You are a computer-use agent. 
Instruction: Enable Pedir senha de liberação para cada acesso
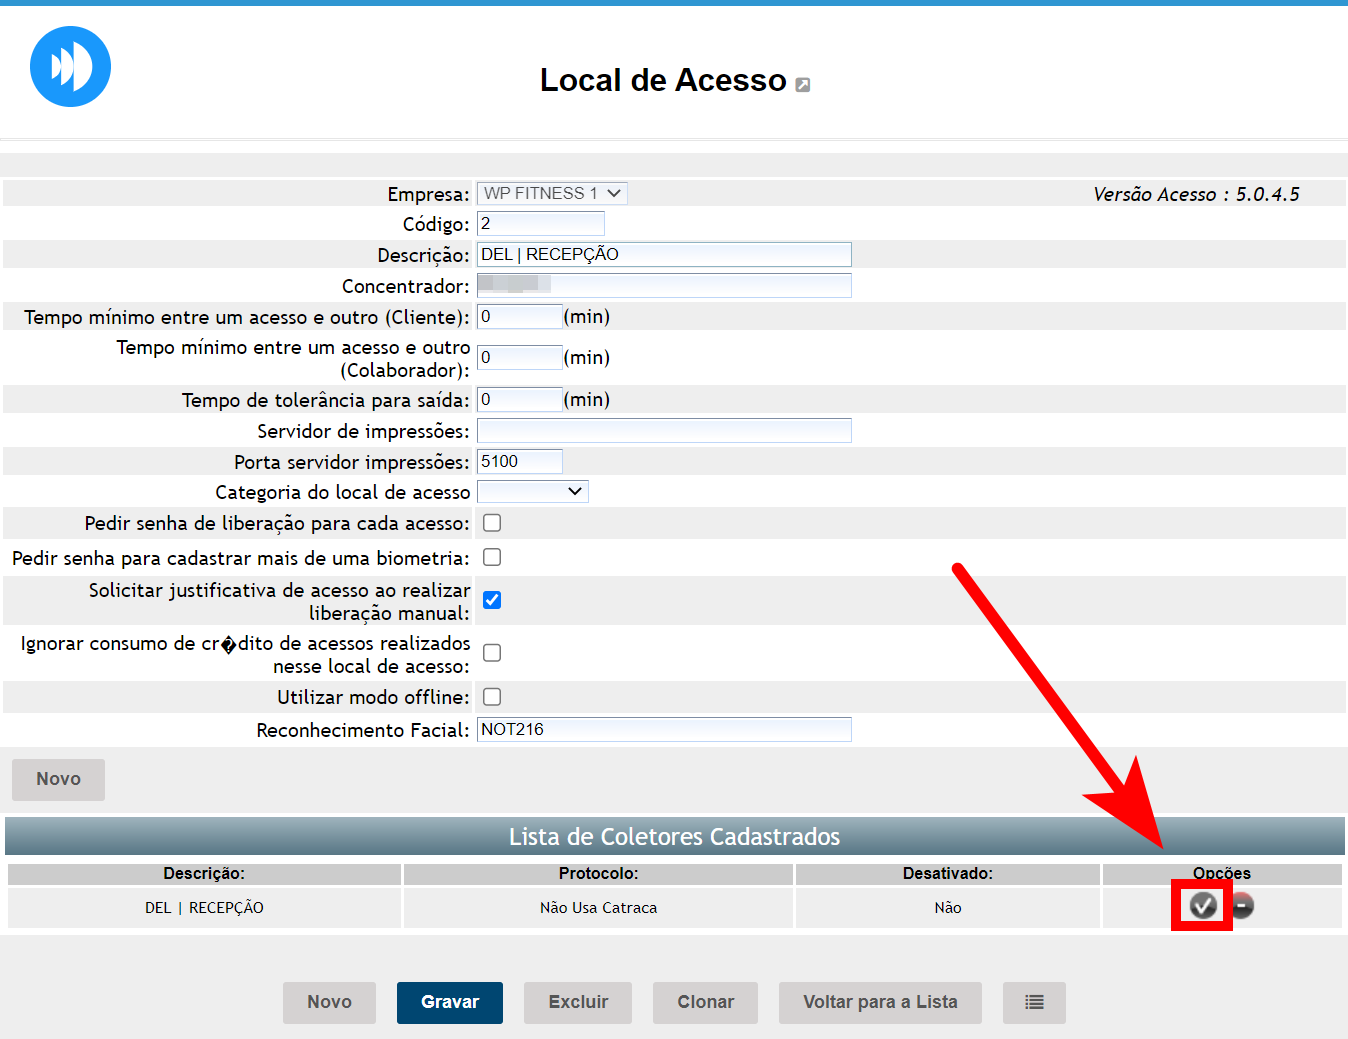point(492,523)
